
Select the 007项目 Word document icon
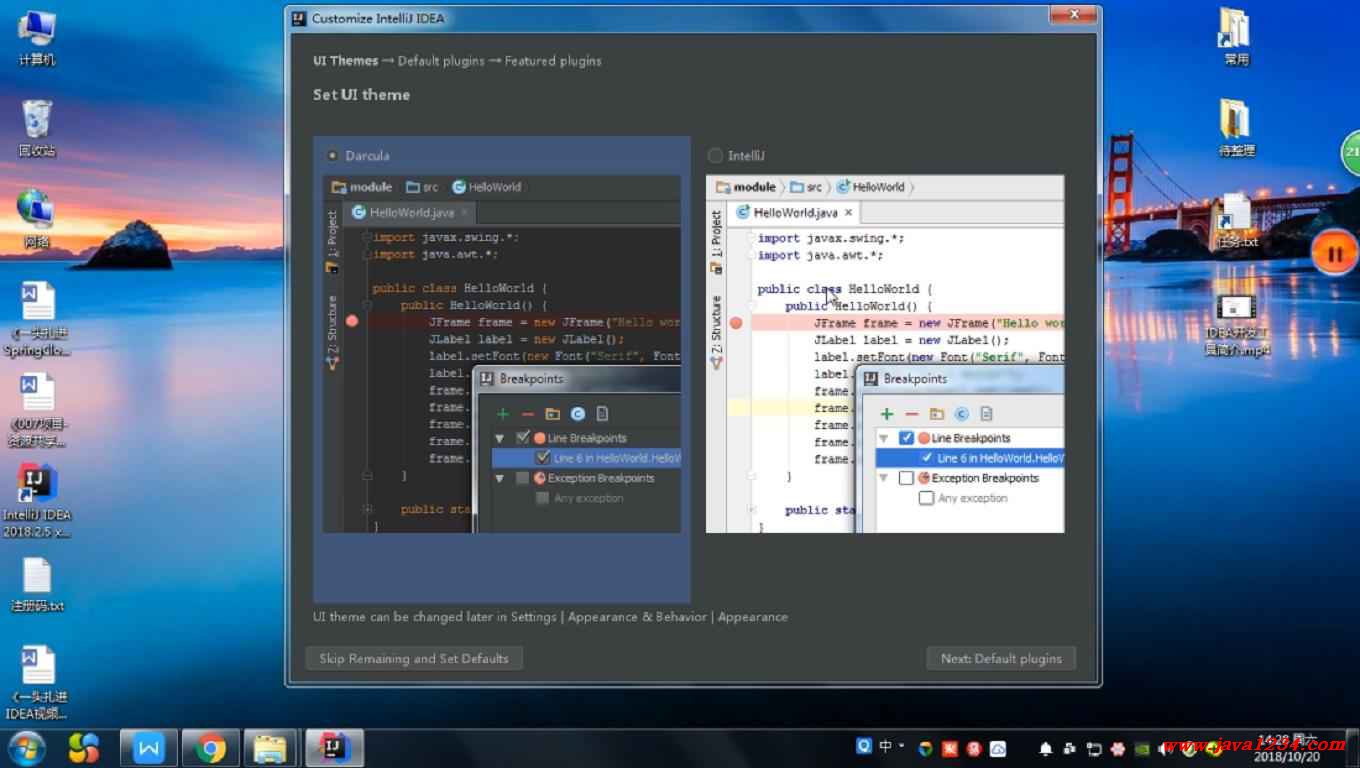[x=37, y=410]
